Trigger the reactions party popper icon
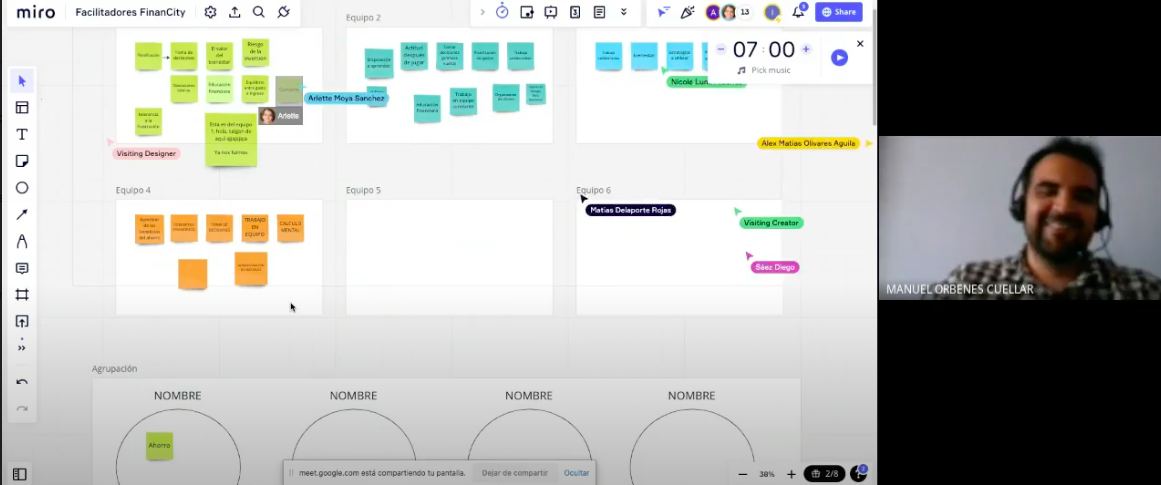The image size is (1161, 485). pos(688,12)
